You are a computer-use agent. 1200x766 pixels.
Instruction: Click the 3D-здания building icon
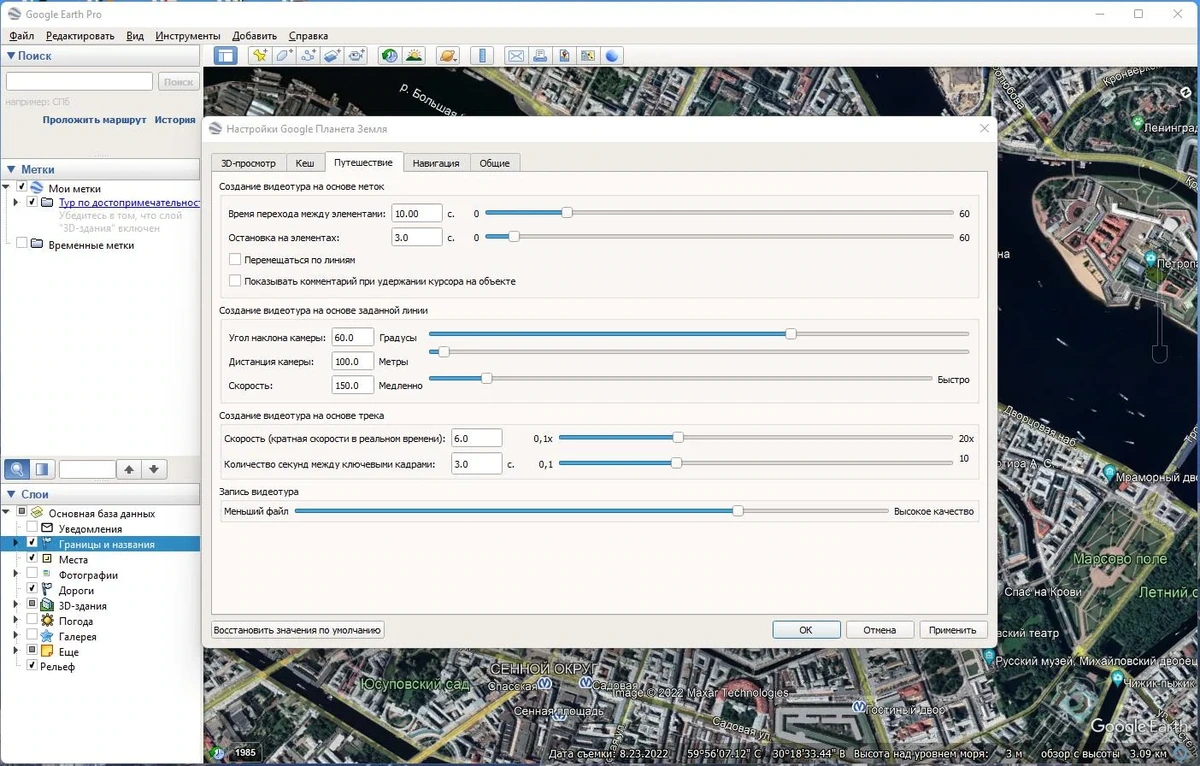[47, 605]
